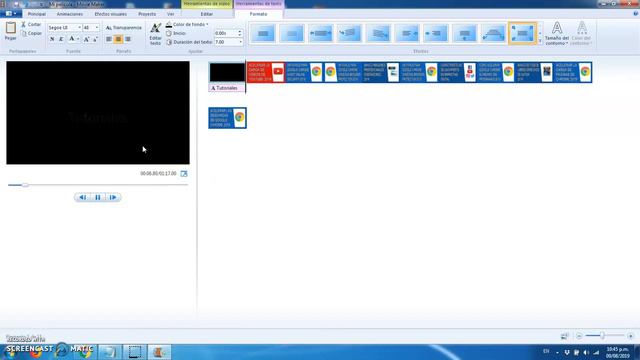Open Tamaño del contorno dropdown
This screenshot has height=360, width=640.
[x=557, y=33]
